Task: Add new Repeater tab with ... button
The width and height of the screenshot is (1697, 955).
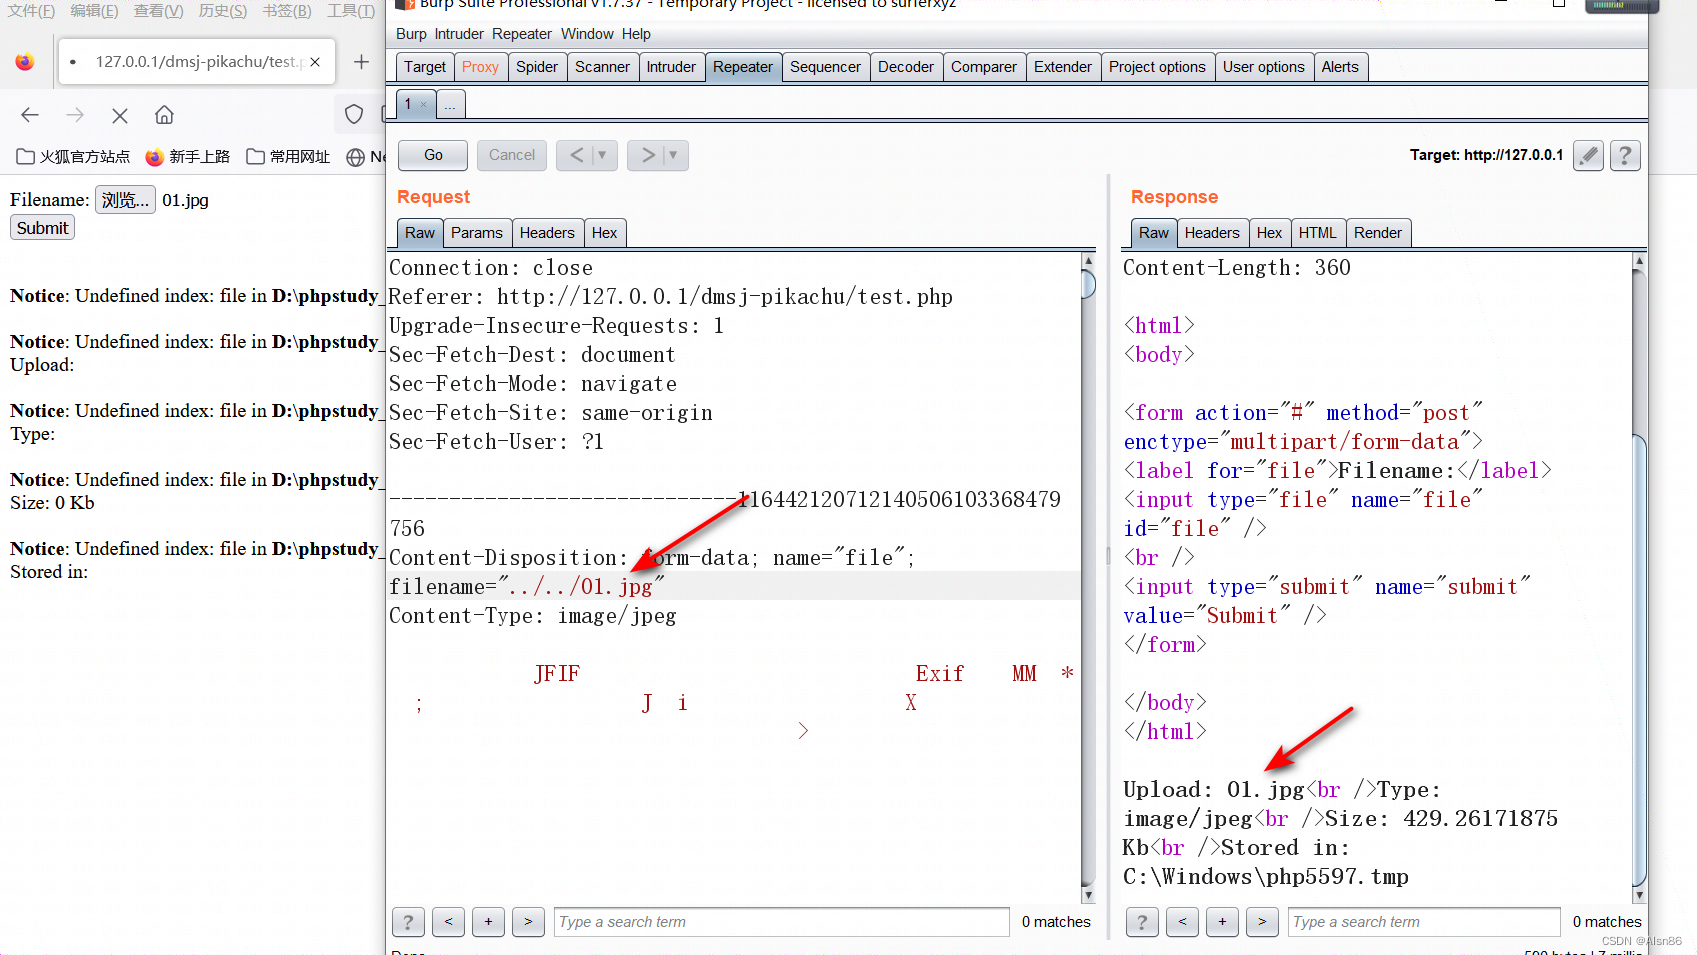Action: point(450,105)
